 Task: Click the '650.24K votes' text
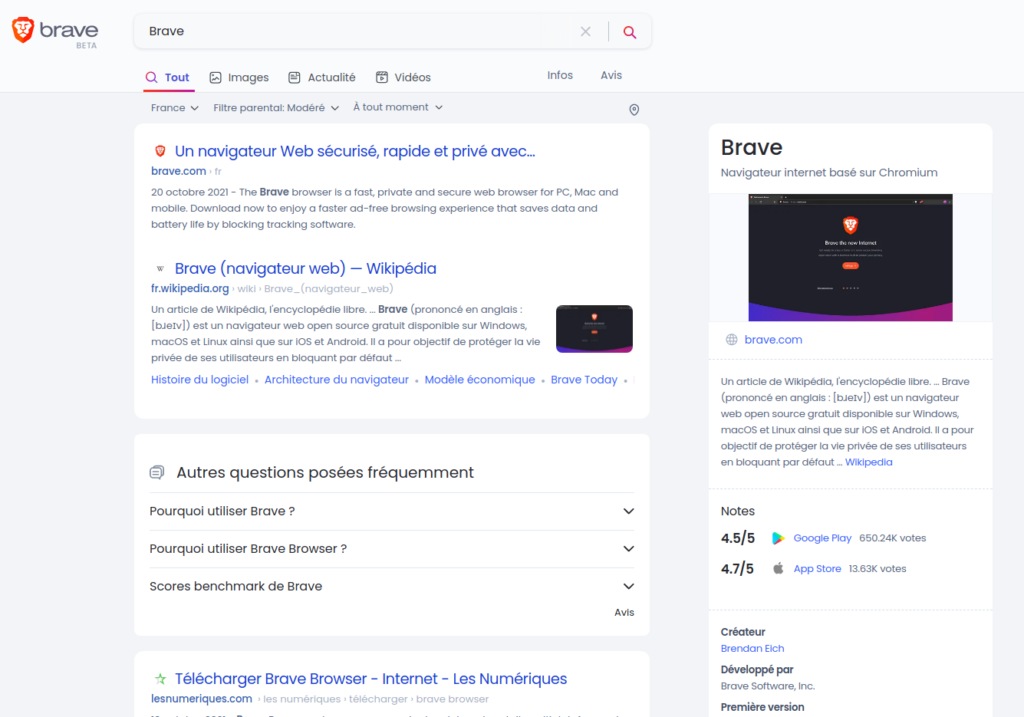[892, 538]
